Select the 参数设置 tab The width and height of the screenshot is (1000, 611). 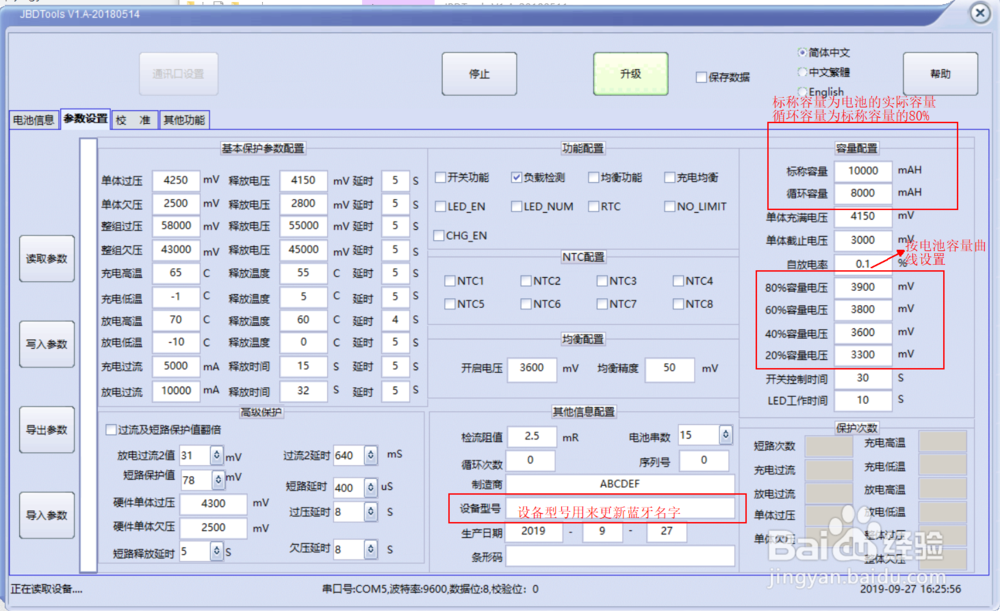[x=85, y=119]
